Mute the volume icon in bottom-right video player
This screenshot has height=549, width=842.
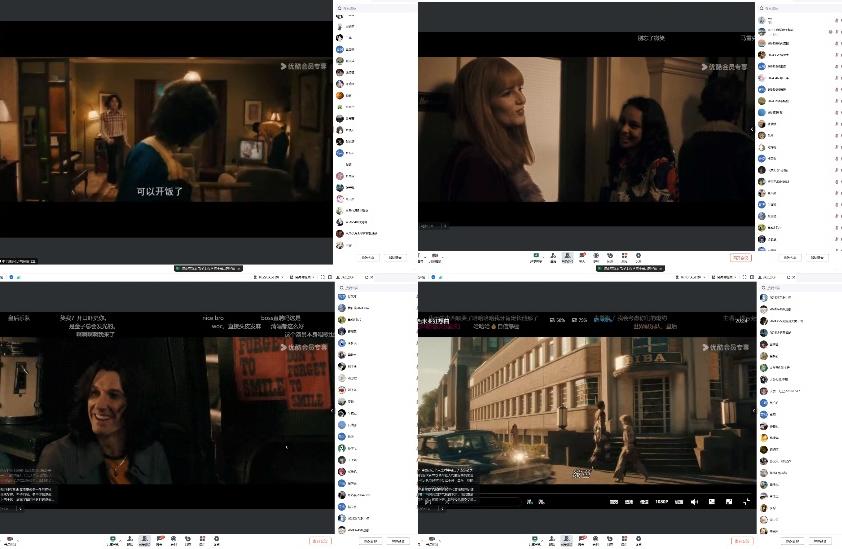pos(694,502)
